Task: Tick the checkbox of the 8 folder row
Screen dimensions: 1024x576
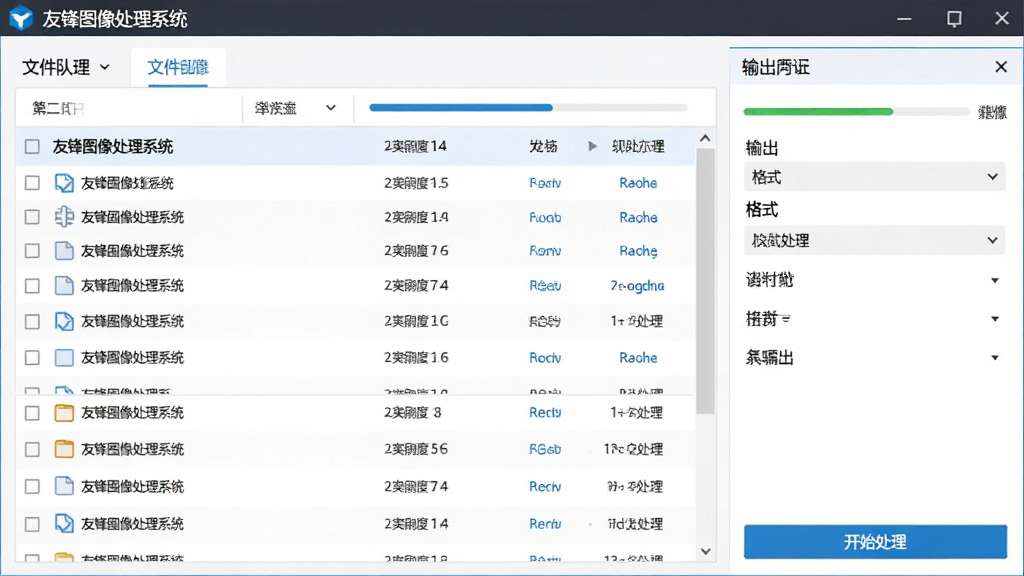Action: [32, 413]
